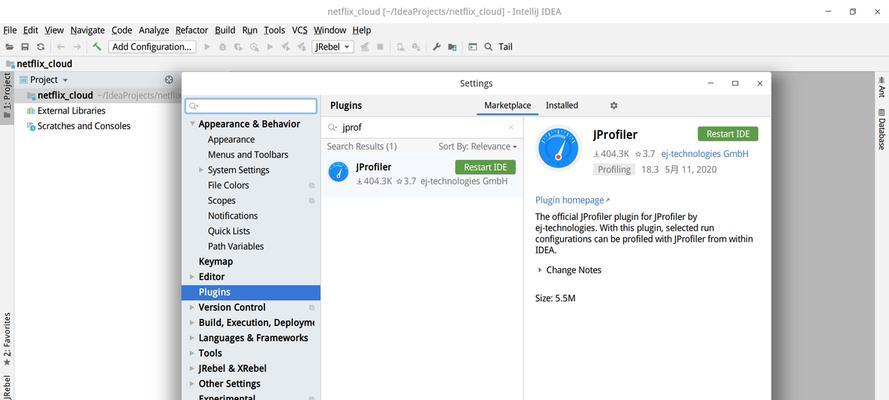889x400 pixels.
Task: Expand the JRebel & XRebel arrow
Action: pyautogui.click(x=192, y=368)
